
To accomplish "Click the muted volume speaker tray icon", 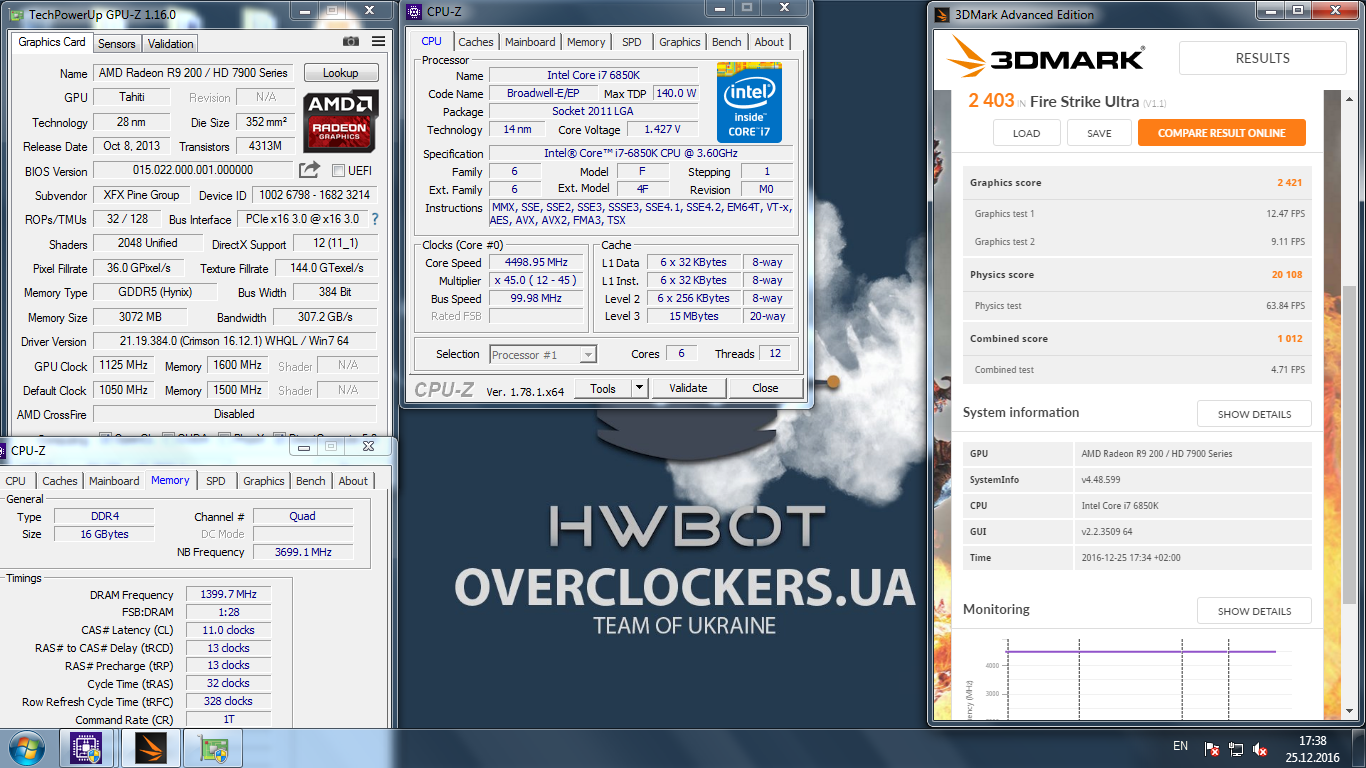I will (x=1261, y=749).
